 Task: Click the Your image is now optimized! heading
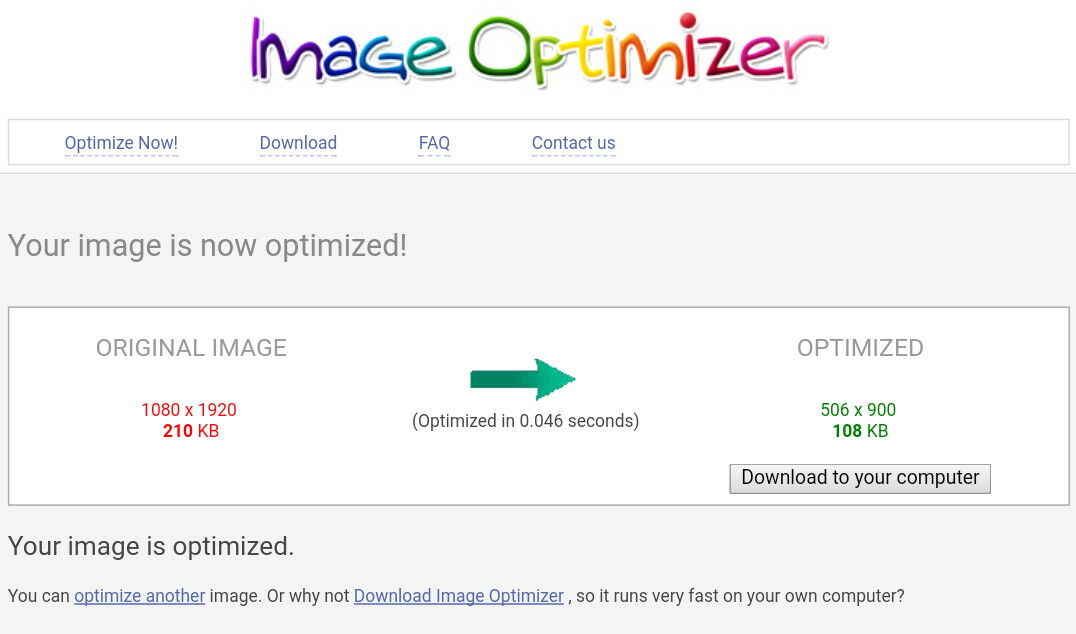(x=207, y=246)
